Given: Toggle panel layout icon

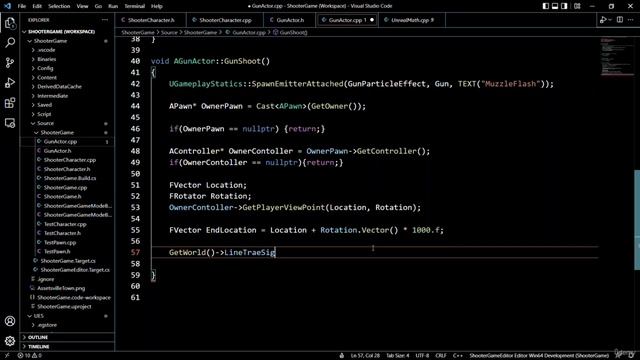Looking at the screenshot, I should [x=555, y=6].
